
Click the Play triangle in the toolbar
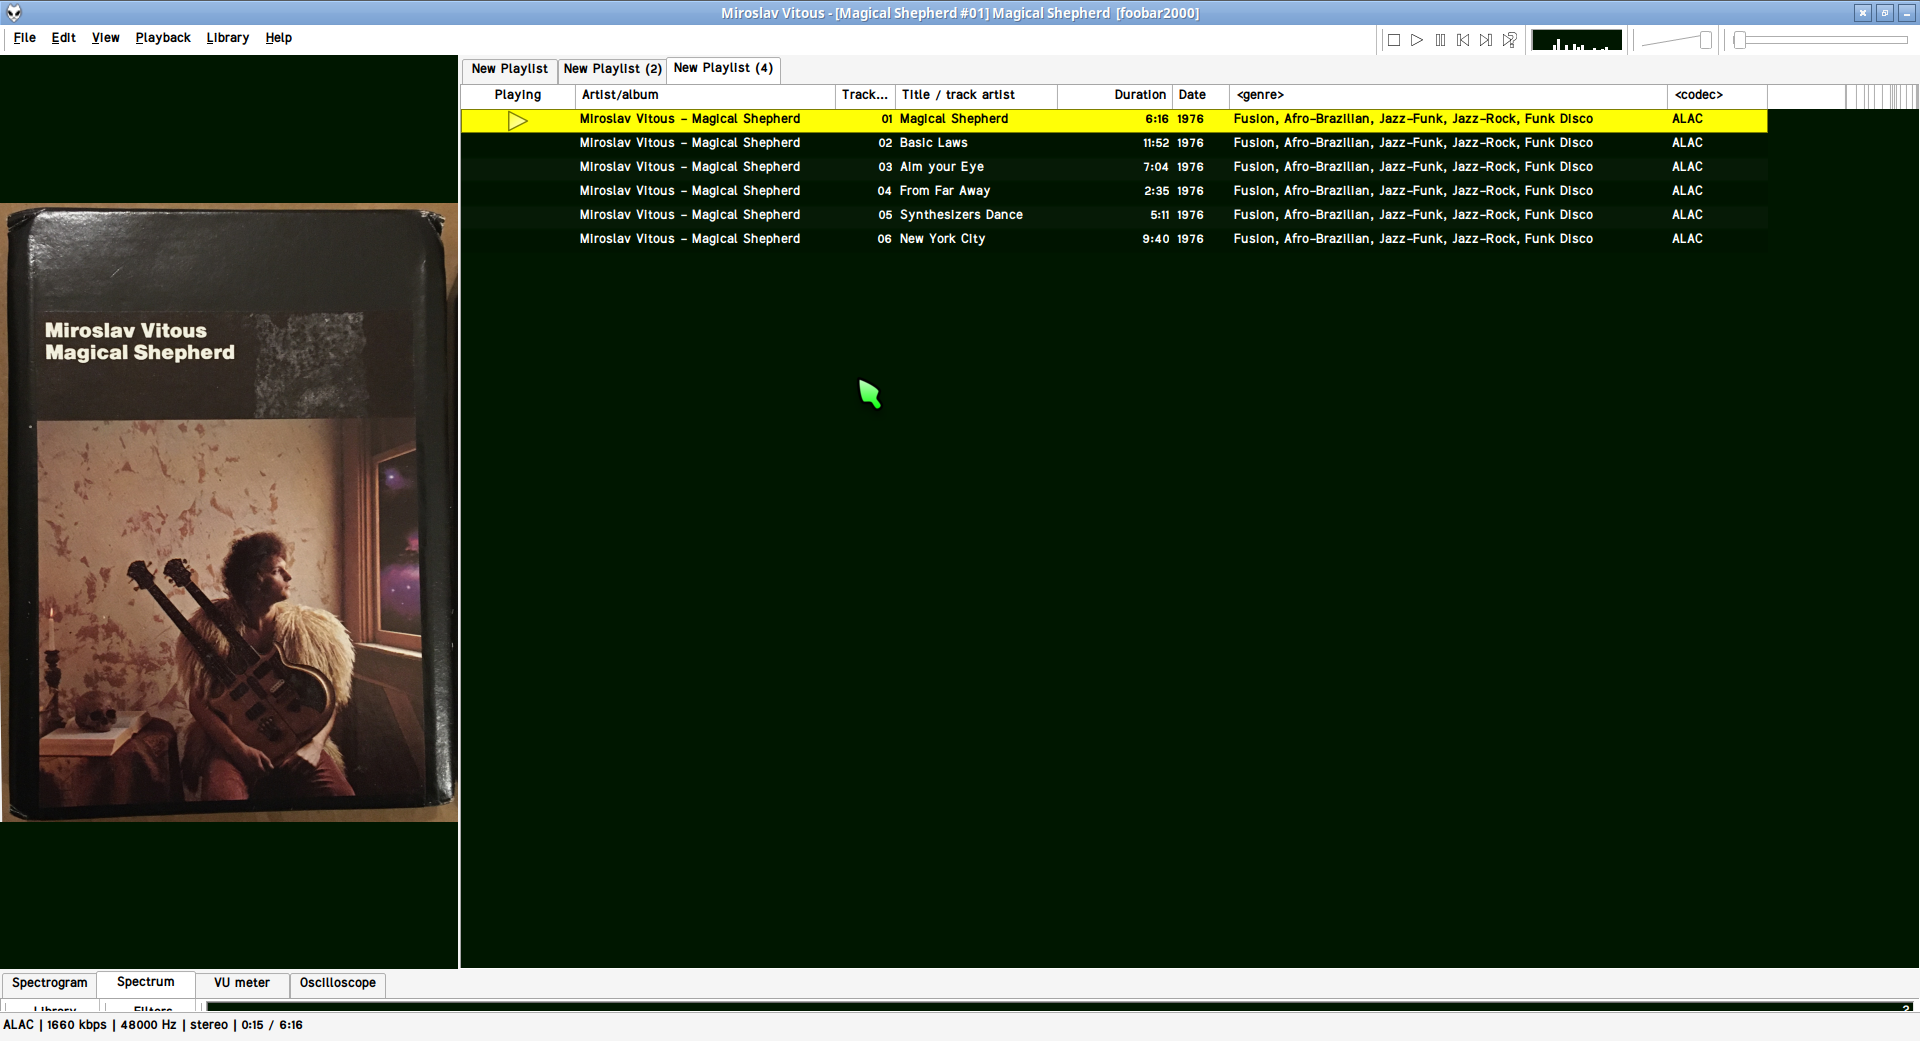click(1417, 40)
